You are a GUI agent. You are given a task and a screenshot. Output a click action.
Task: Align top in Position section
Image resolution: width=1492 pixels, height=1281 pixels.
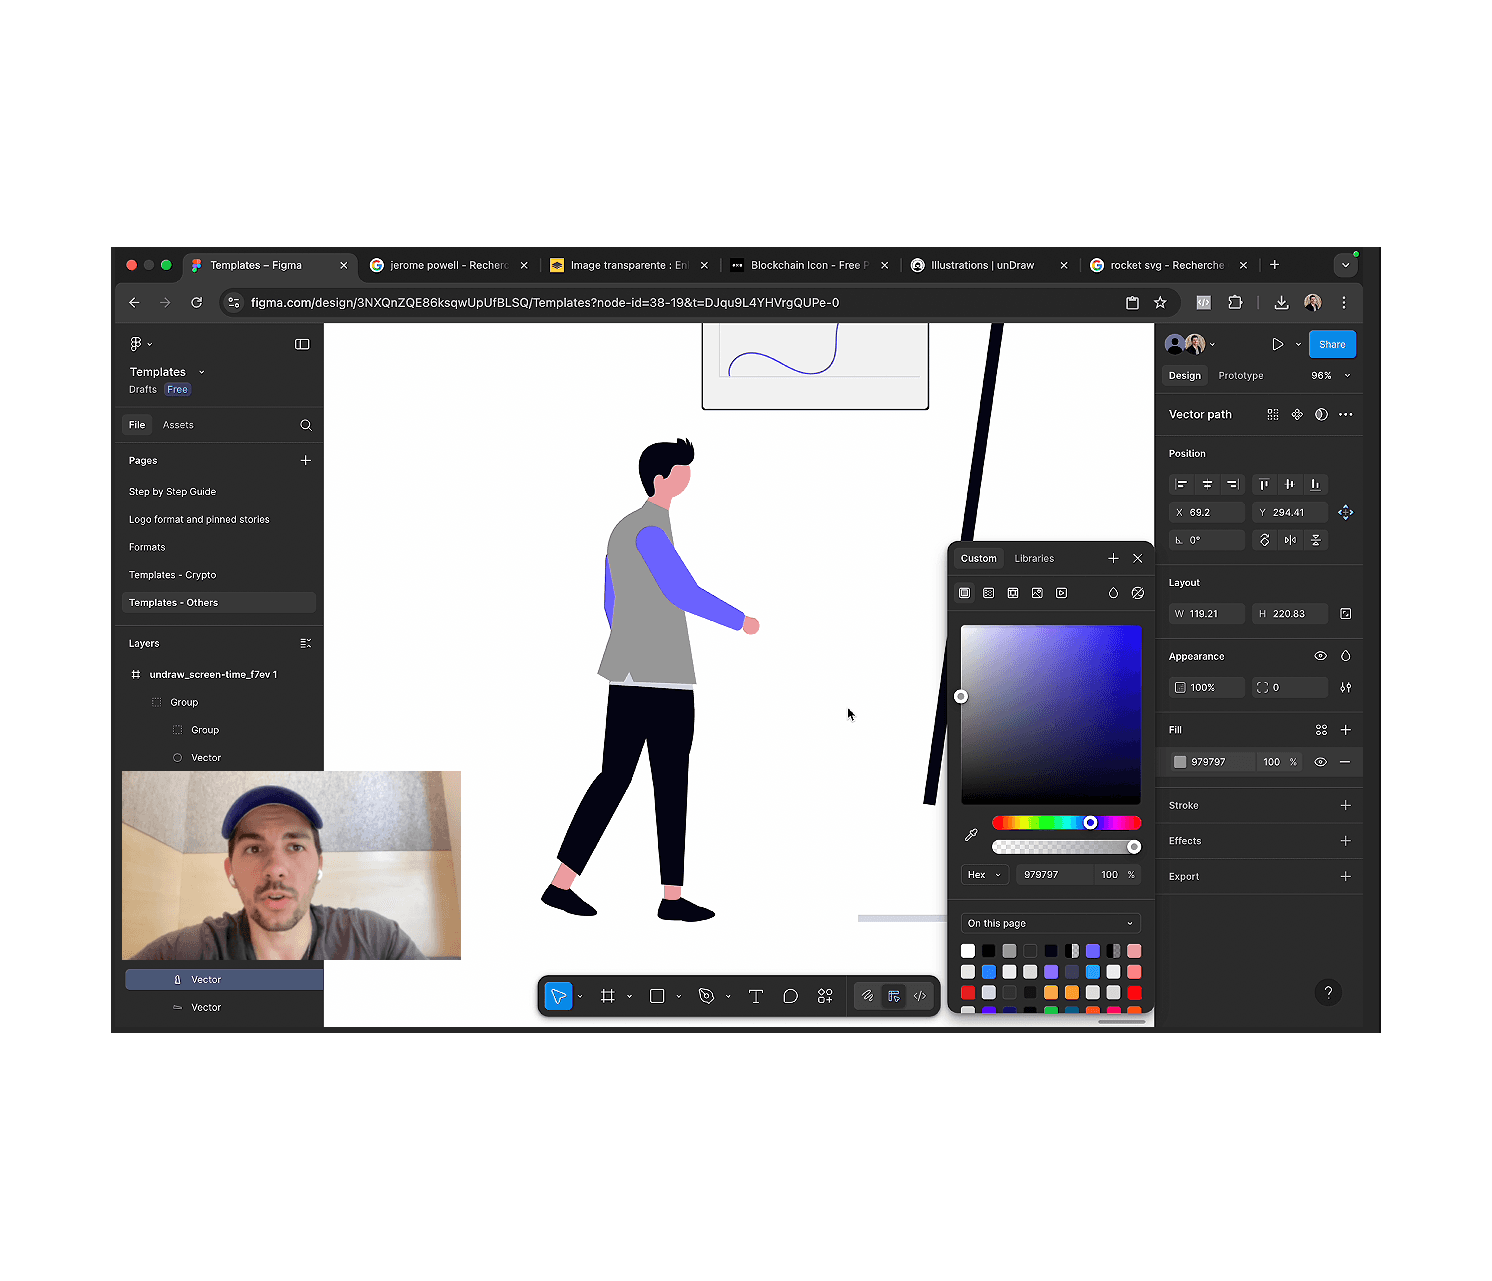(1264, 484)
